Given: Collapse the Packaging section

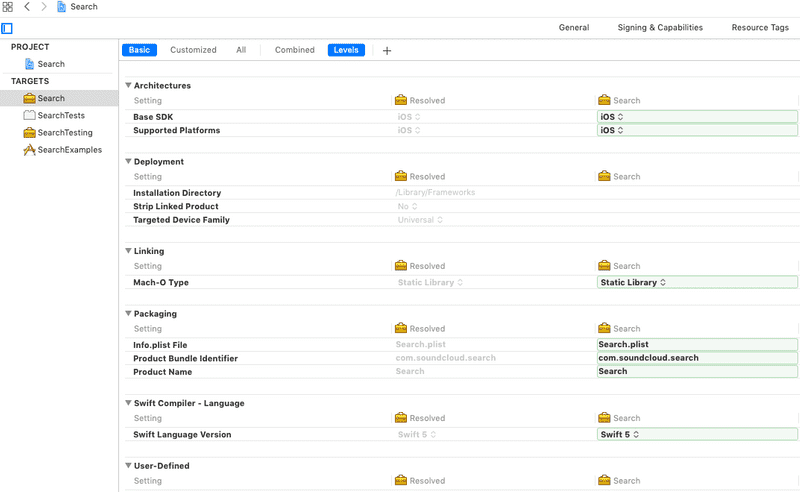Looking at the screenshot, I should 129,313.
